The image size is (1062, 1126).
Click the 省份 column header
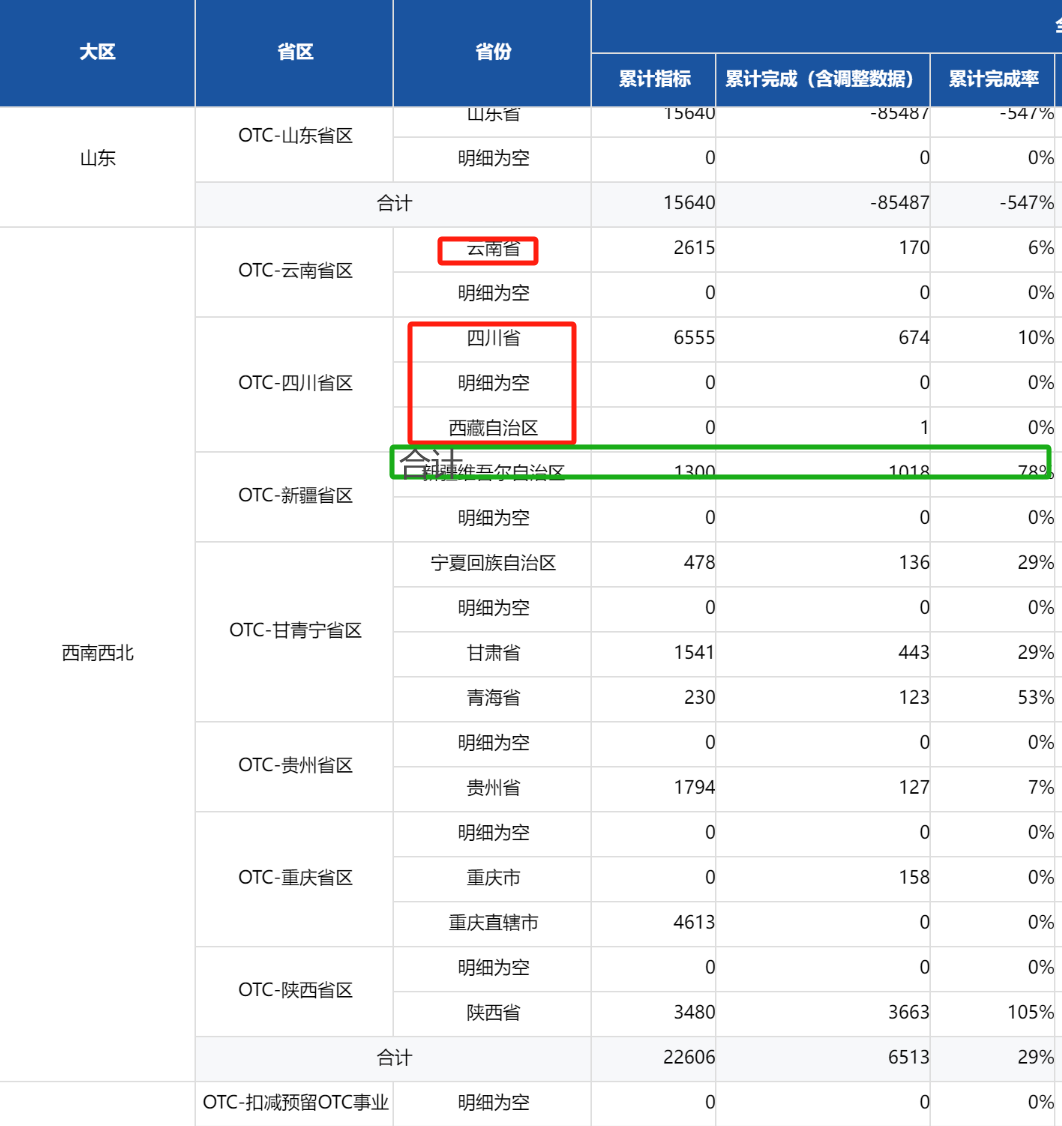pos(493,53)
